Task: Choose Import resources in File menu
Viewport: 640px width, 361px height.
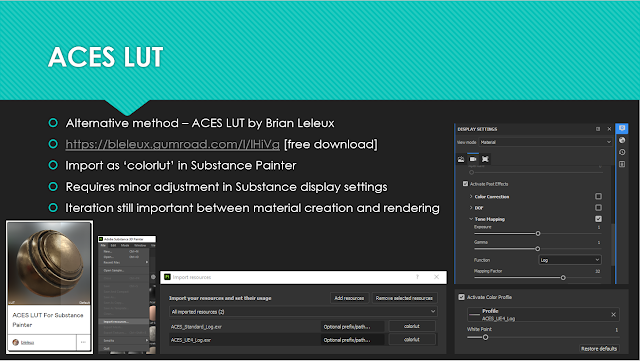Action: pos(125,322)
